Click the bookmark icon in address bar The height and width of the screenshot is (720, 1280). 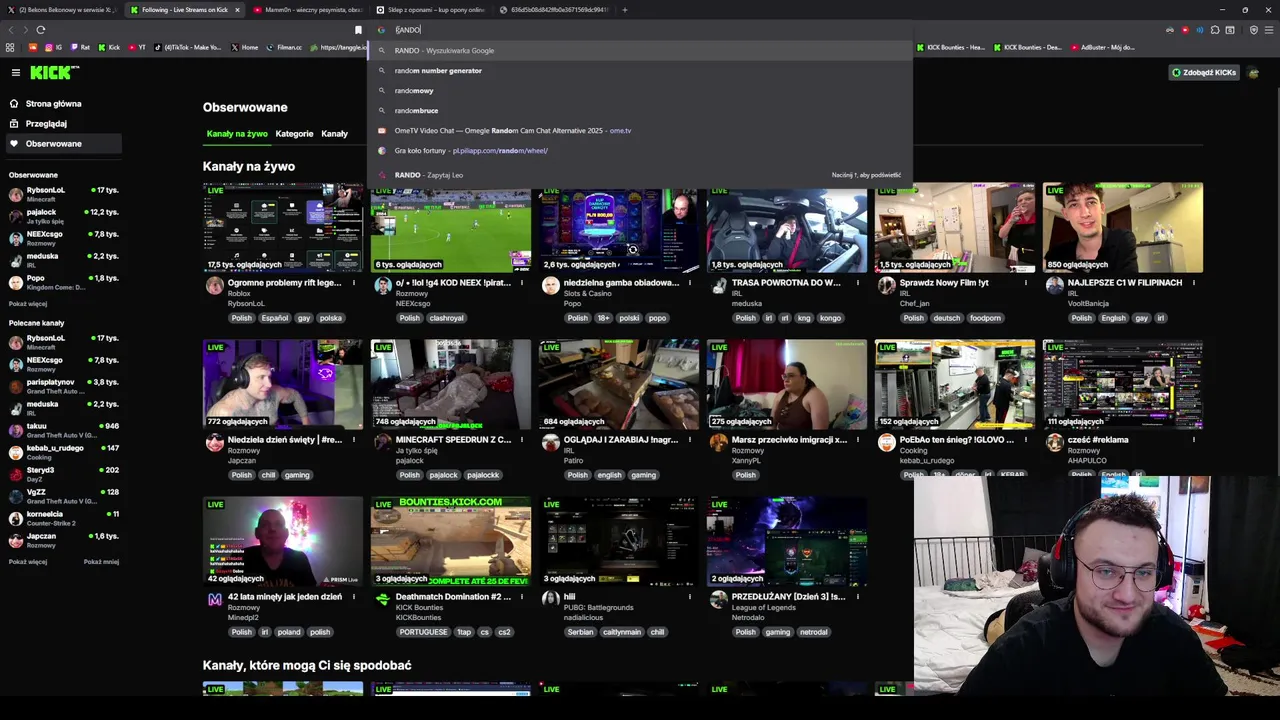tap(358, 30)
